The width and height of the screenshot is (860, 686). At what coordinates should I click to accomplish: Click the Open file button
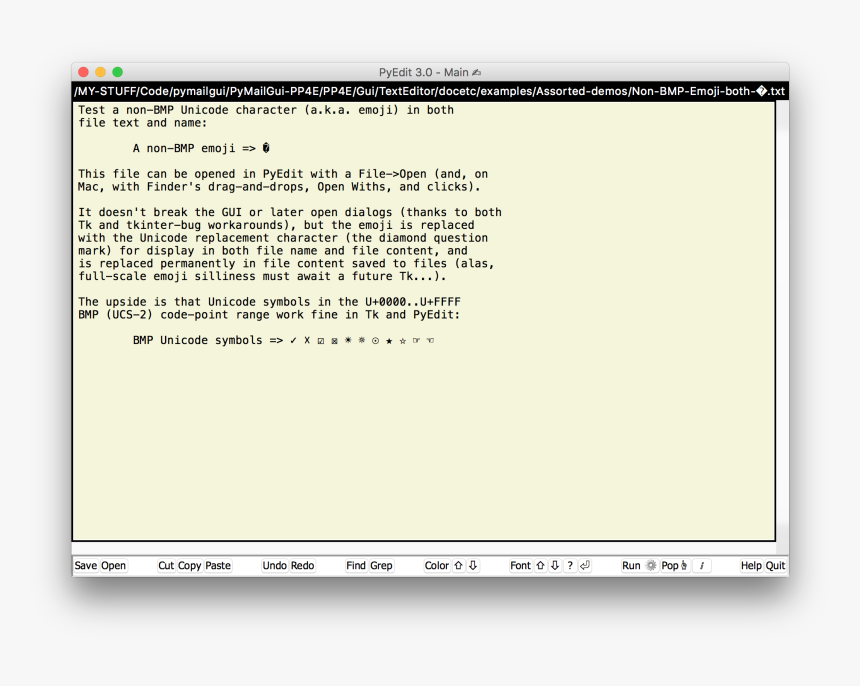(114, 565)
